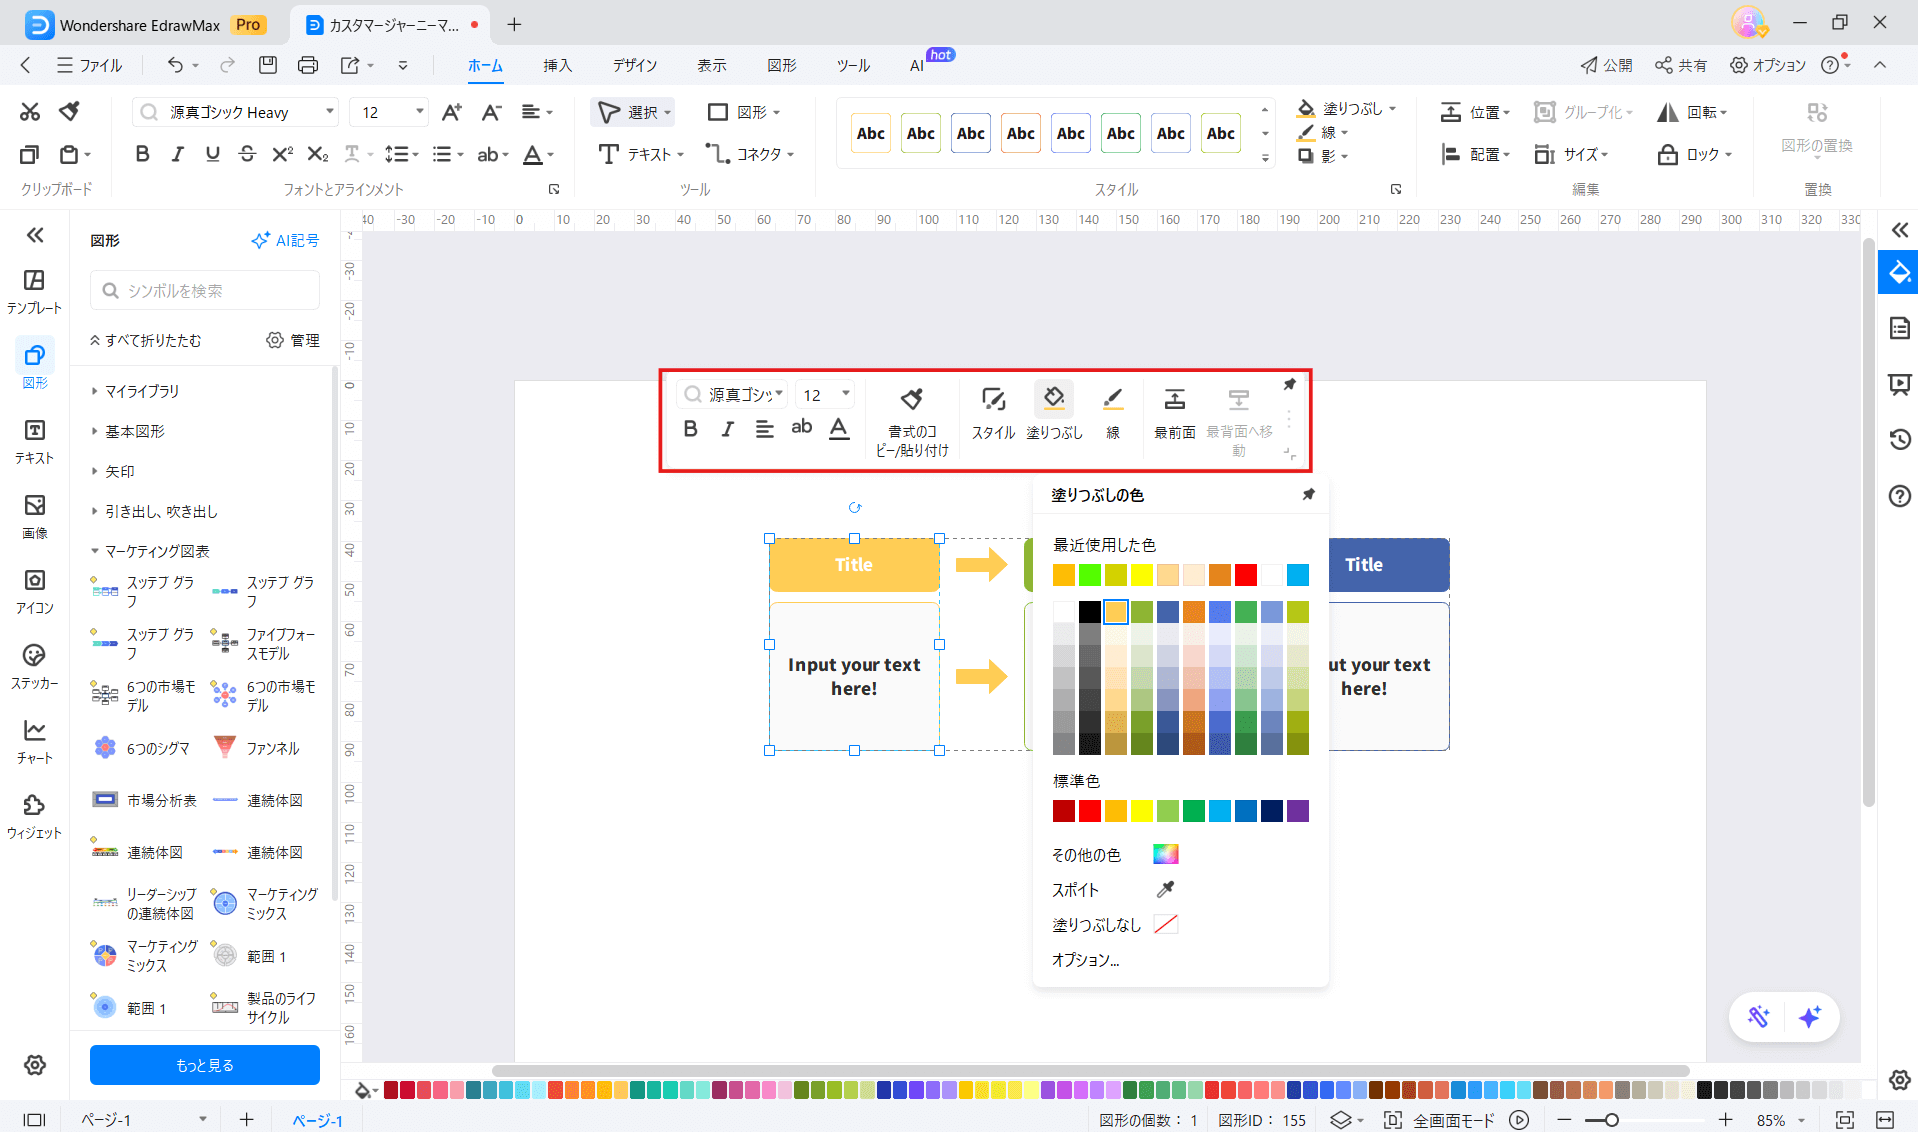
Task: Click AI記号 link
Action: click(x=285, y=240)
